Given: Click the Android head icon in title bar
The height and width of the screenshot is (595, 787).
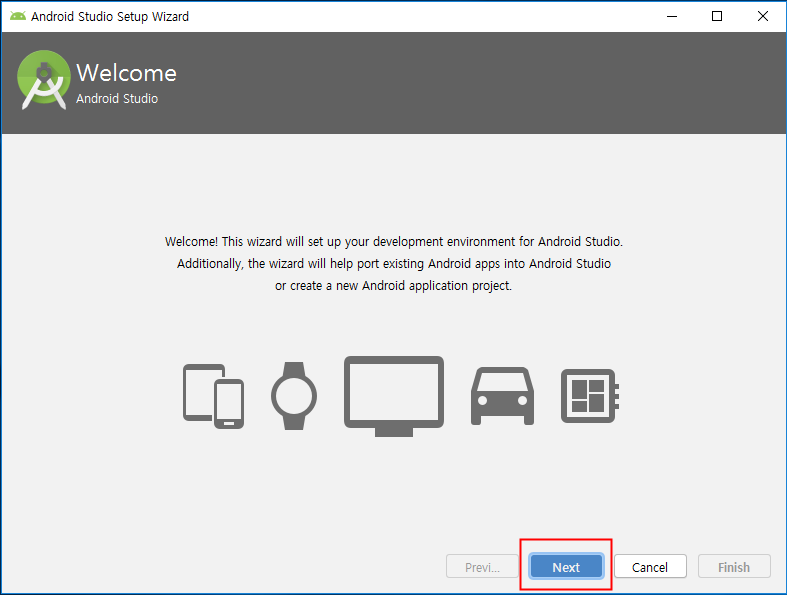Looking at the screenshot, I should (x=18, y=16).
